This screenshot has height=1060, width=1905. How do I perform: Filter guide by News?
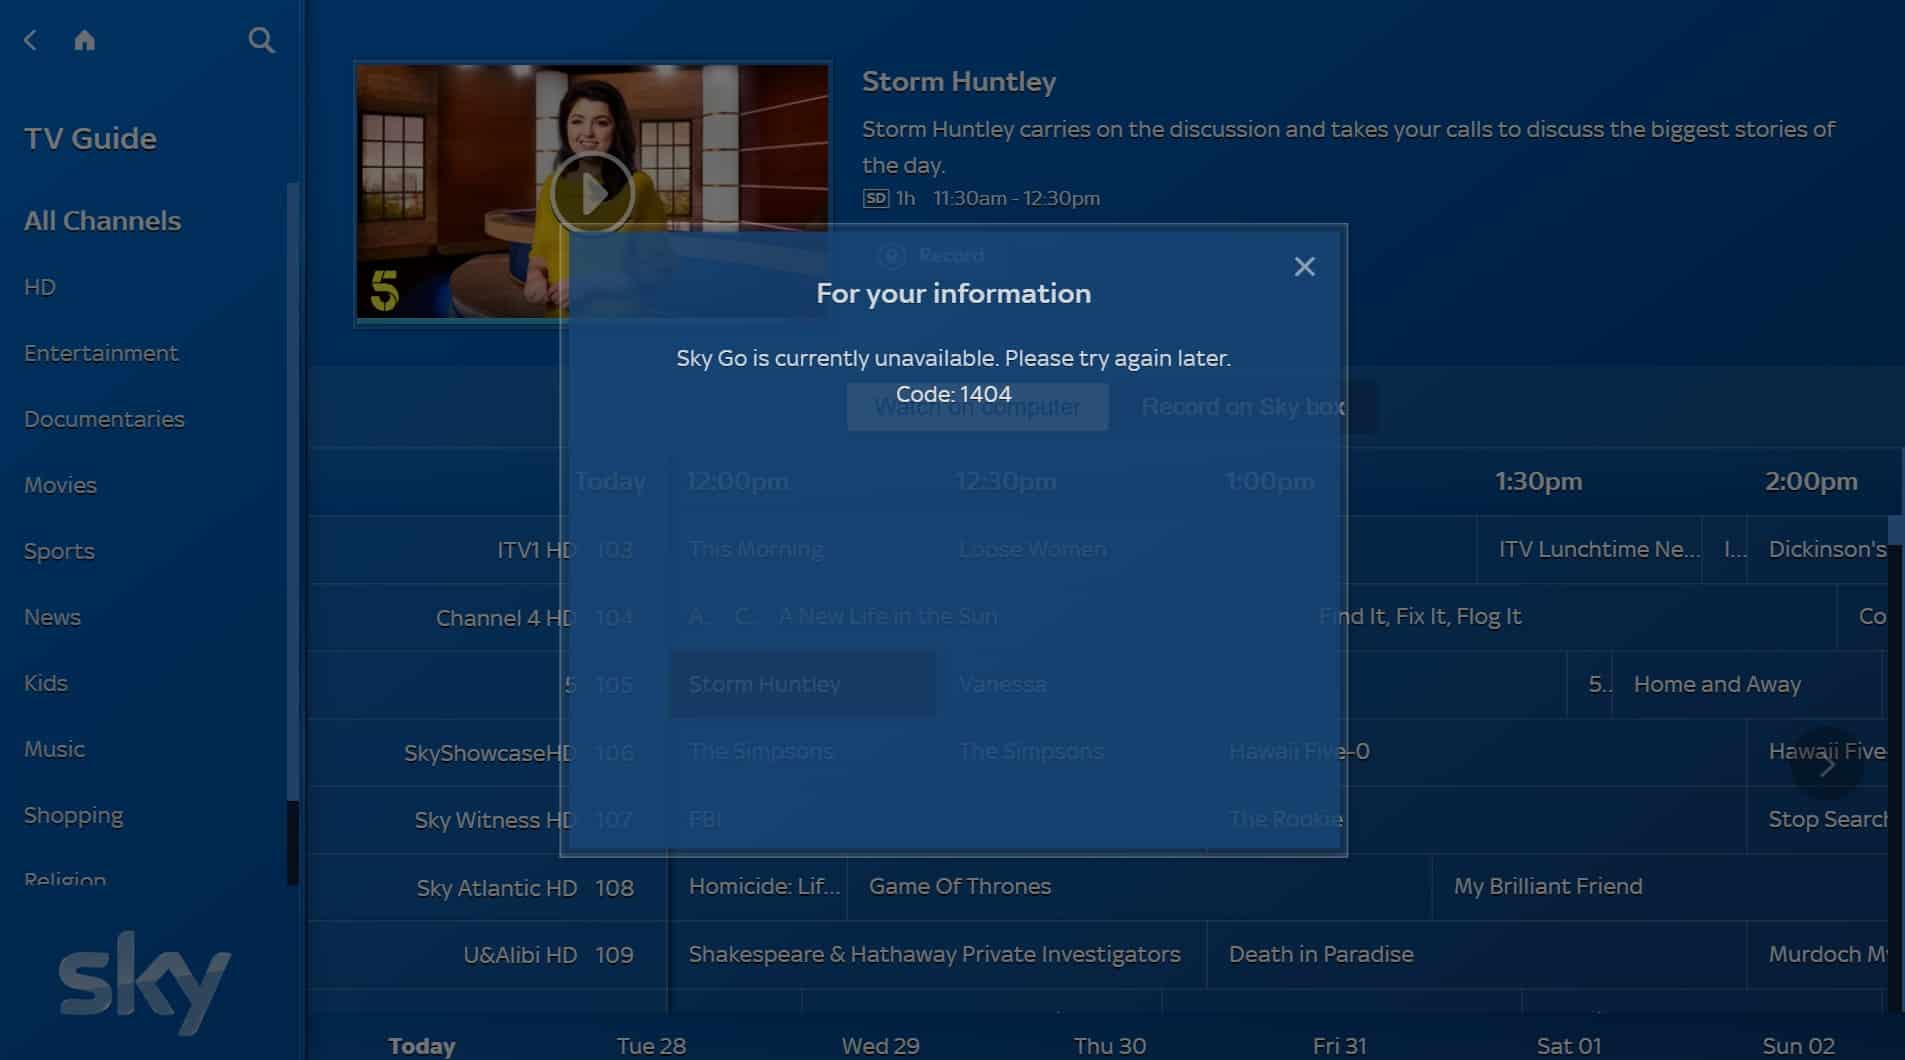[52, 617]
